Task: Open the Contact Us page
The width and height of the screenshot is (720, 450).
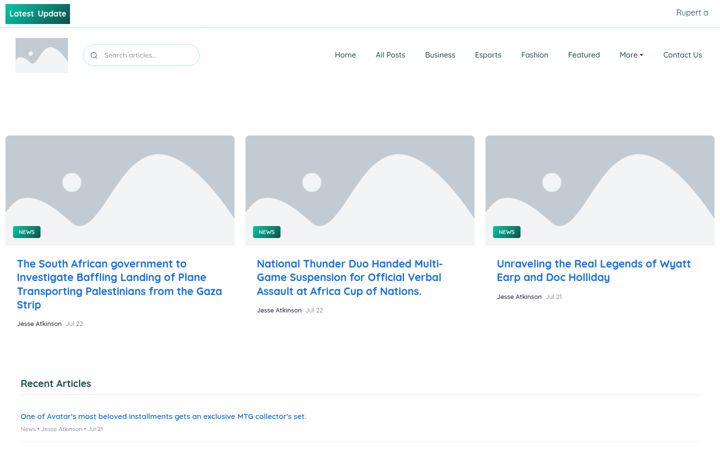Action: tap(682, 55)
